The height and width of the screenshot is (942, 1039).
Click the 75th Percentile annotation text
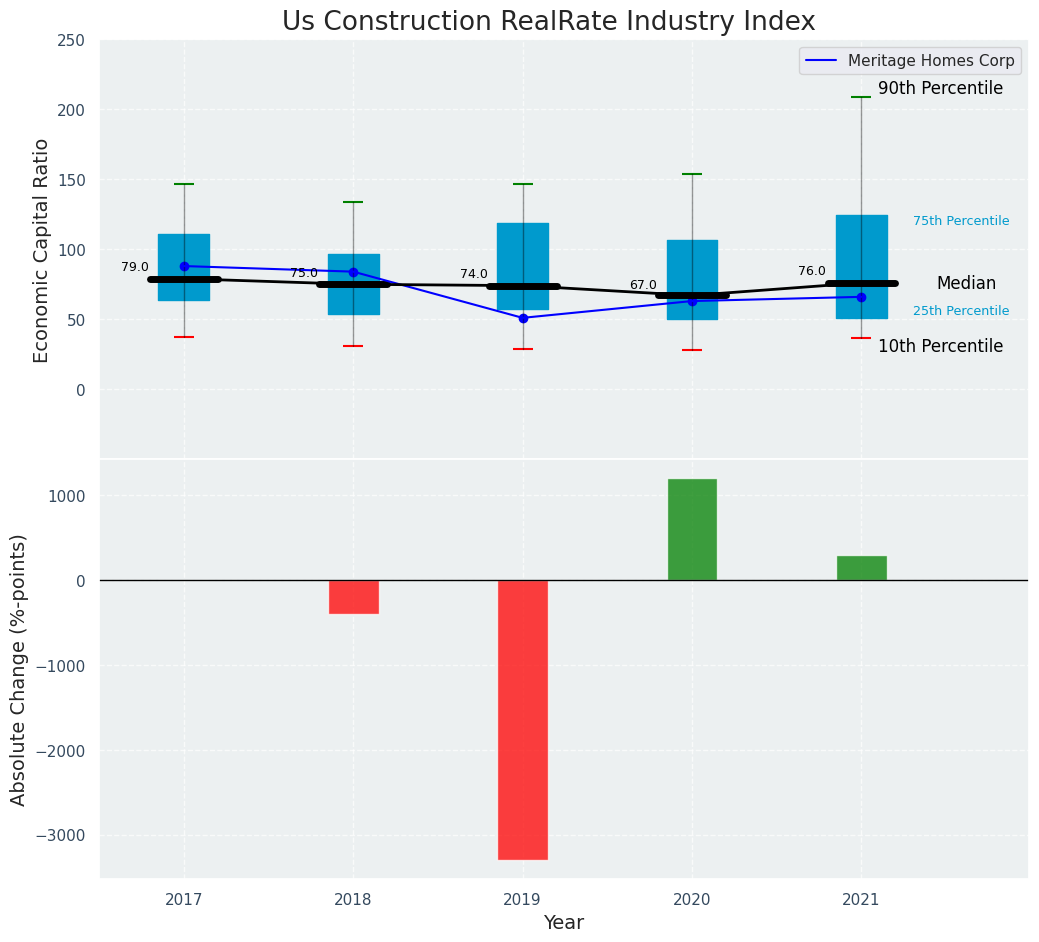961,221
